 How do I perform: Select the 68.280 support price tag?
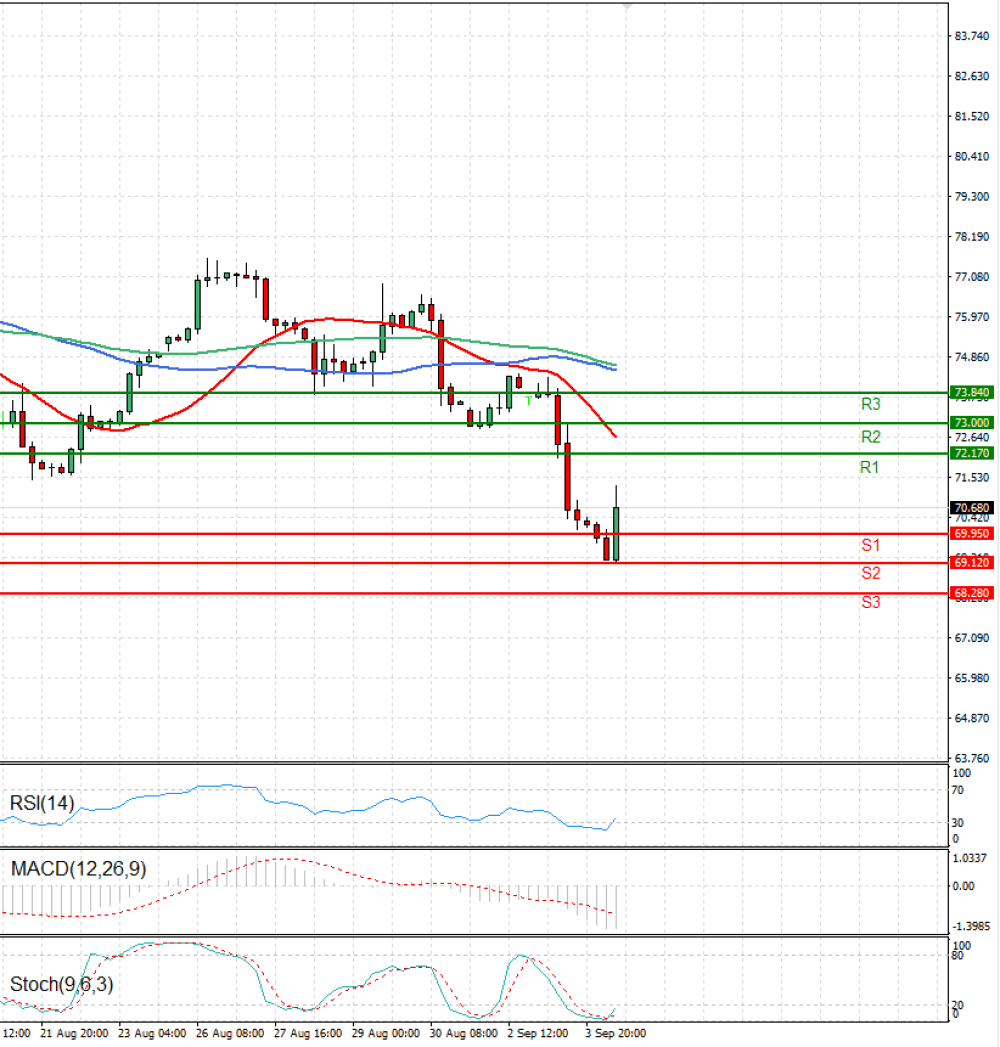tap(971, 593)
